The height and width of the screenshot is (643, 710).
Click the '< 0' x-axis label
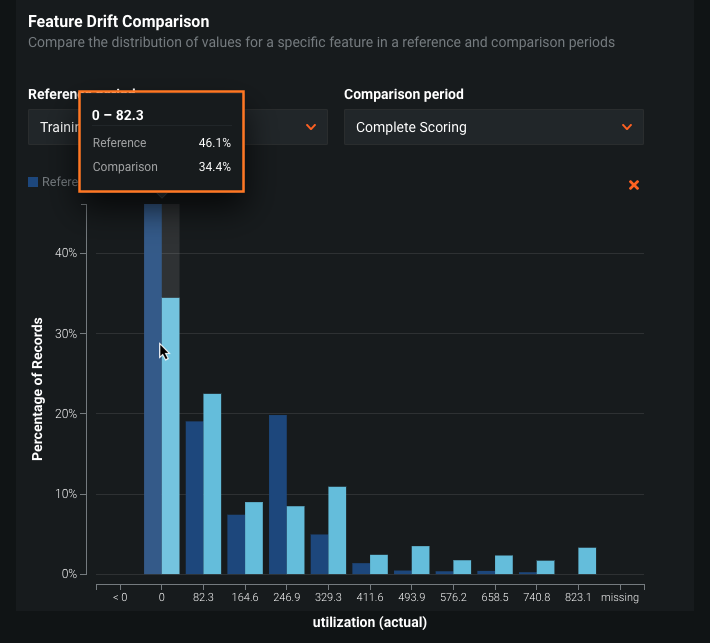[x=120, y=597]
